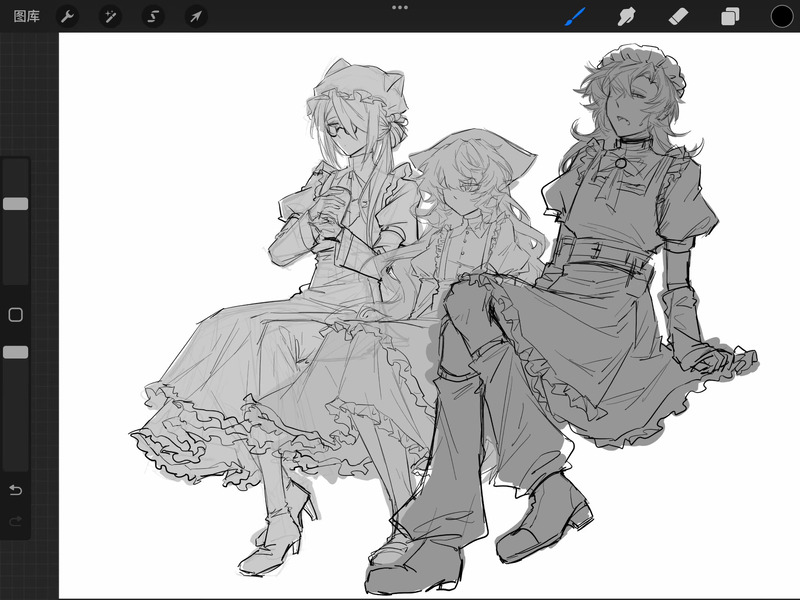Click the brush opacity slider handle

point(16,353)
